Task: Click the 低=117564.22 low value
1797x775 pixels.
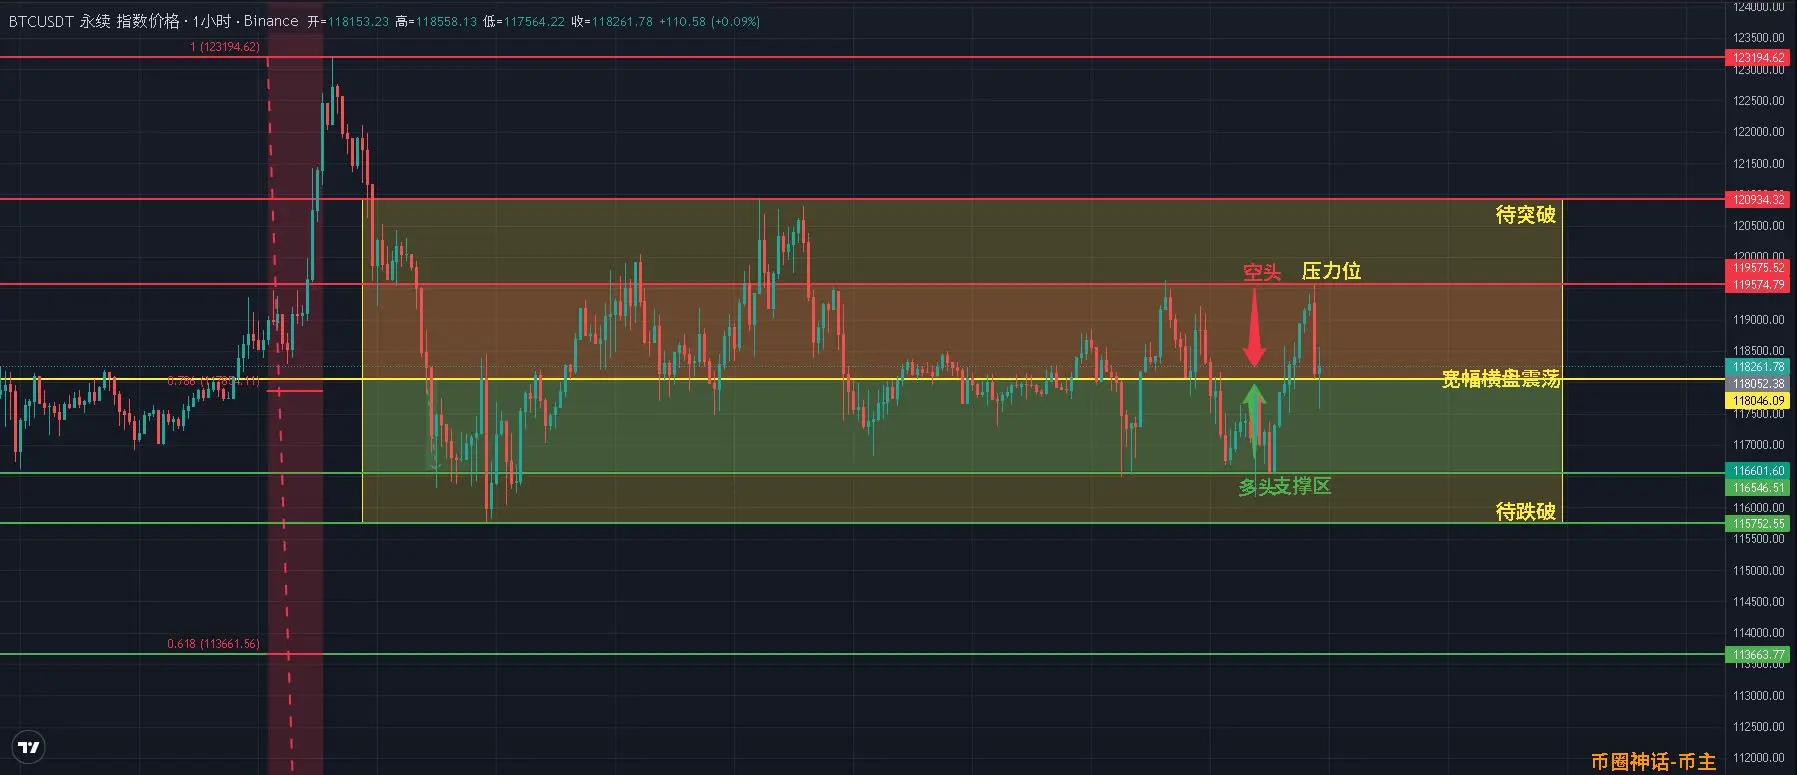Action: click(x=524, y=21)
